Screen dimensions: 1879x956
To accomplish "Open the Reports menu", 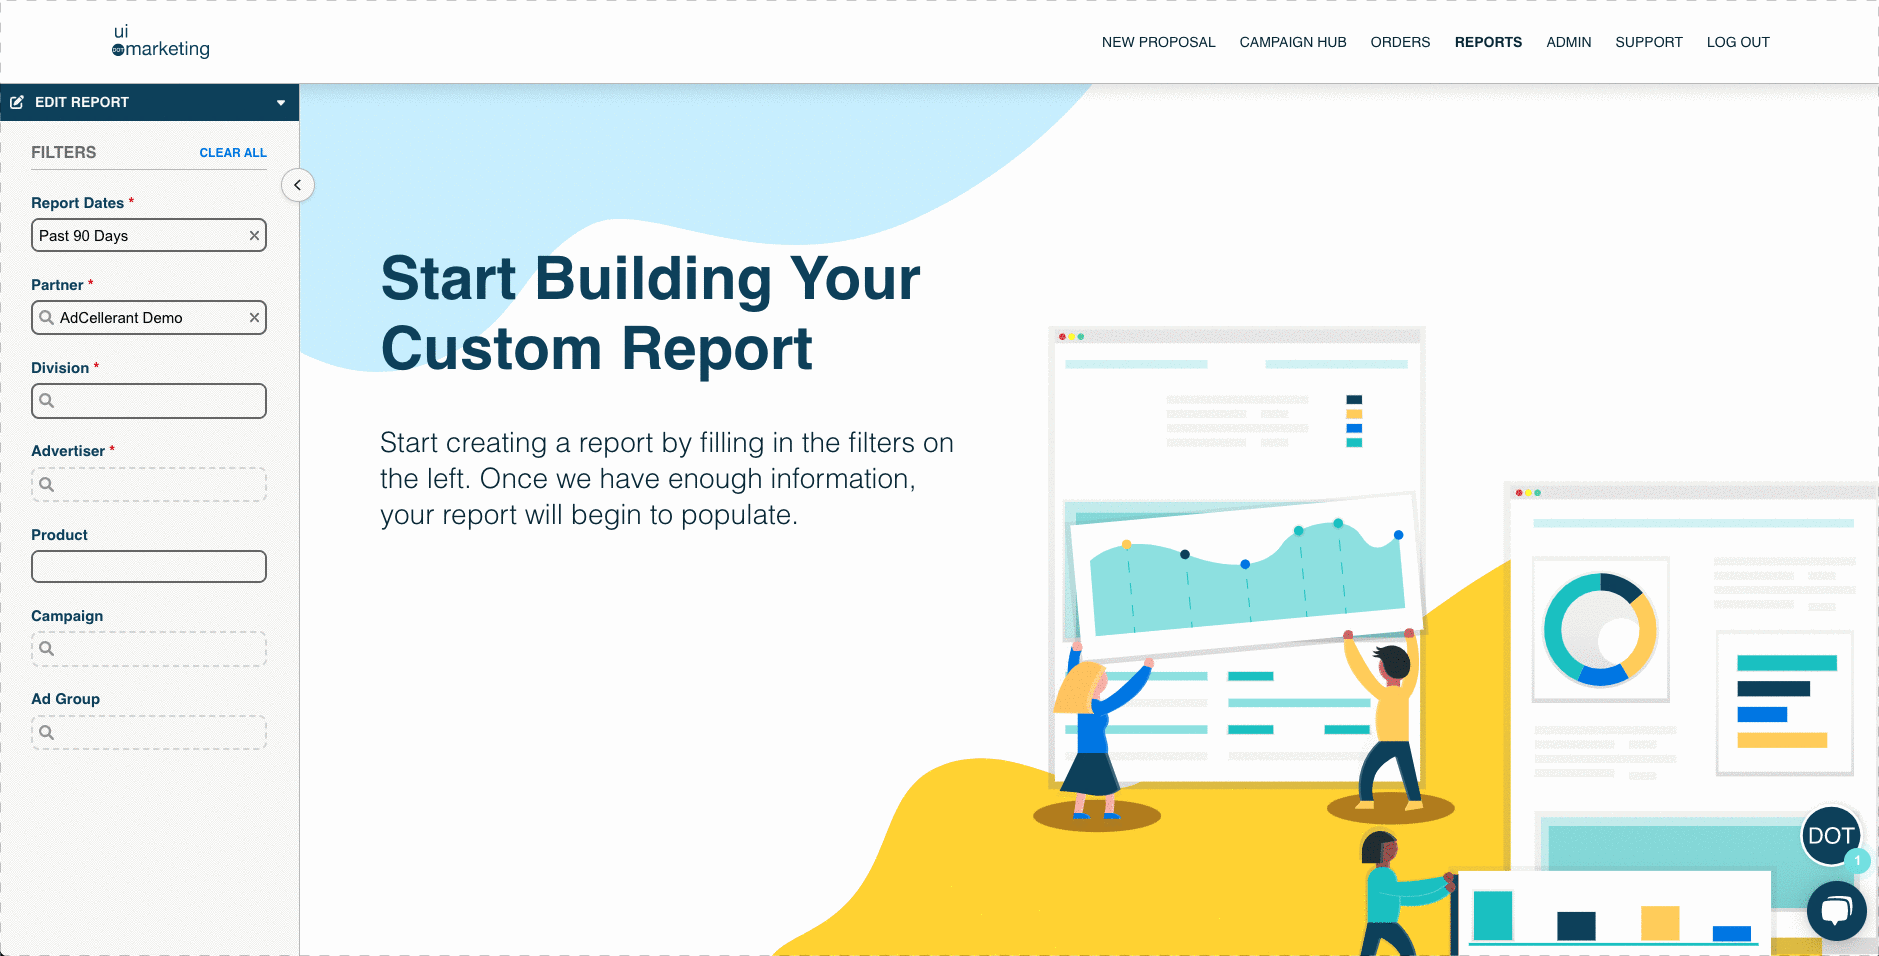I will point(1488,42).
